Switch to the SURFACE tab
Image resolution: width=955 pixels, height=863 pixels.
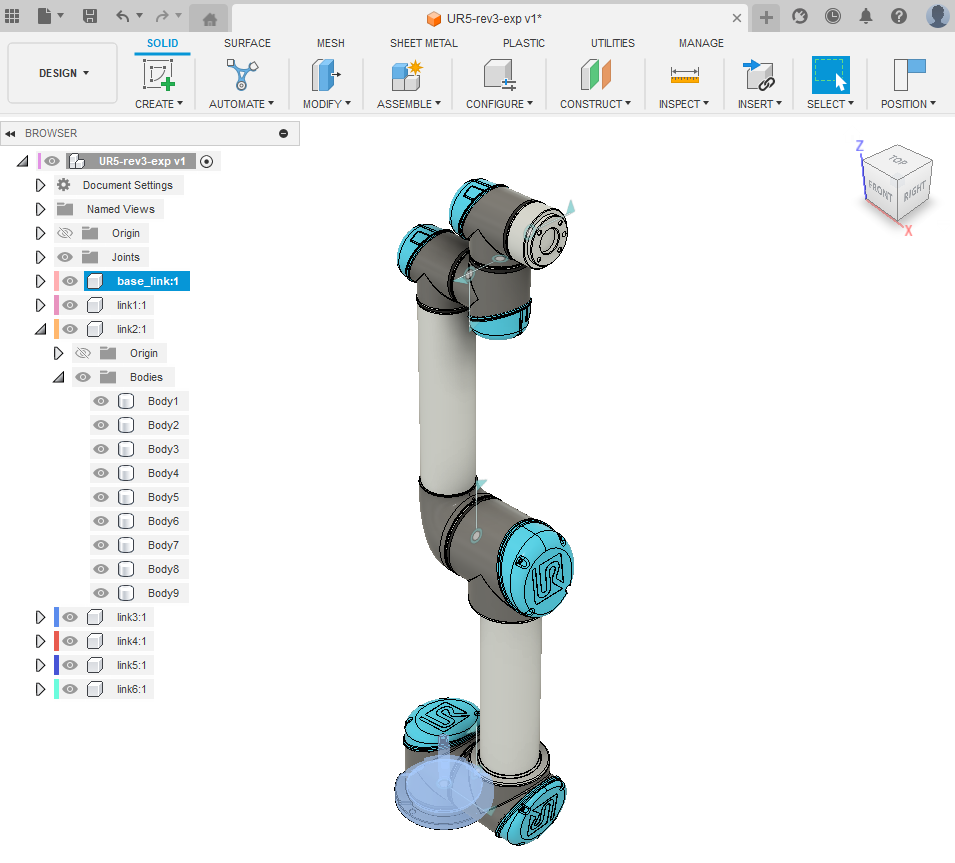tap(247, 43)
